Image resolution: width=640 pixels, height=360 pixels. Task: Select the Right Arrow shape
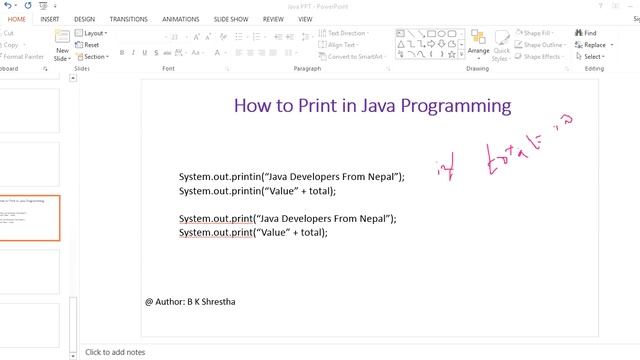click(x=431, y=44)
